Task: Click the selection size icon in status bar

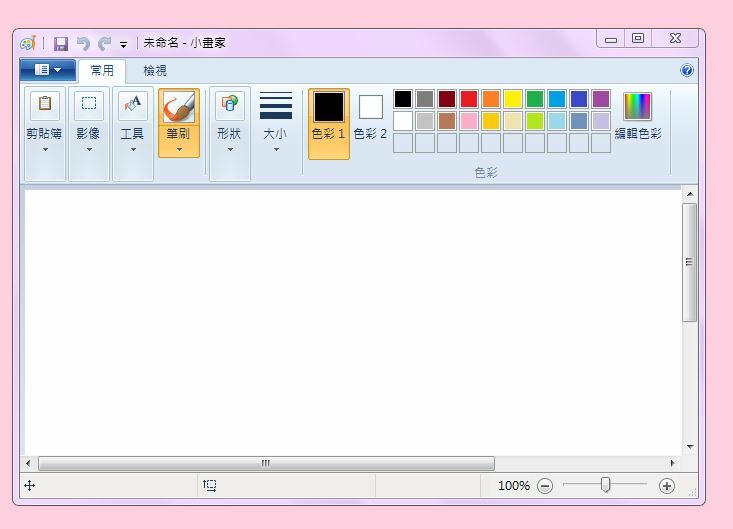Action: [x=210, y=486]
